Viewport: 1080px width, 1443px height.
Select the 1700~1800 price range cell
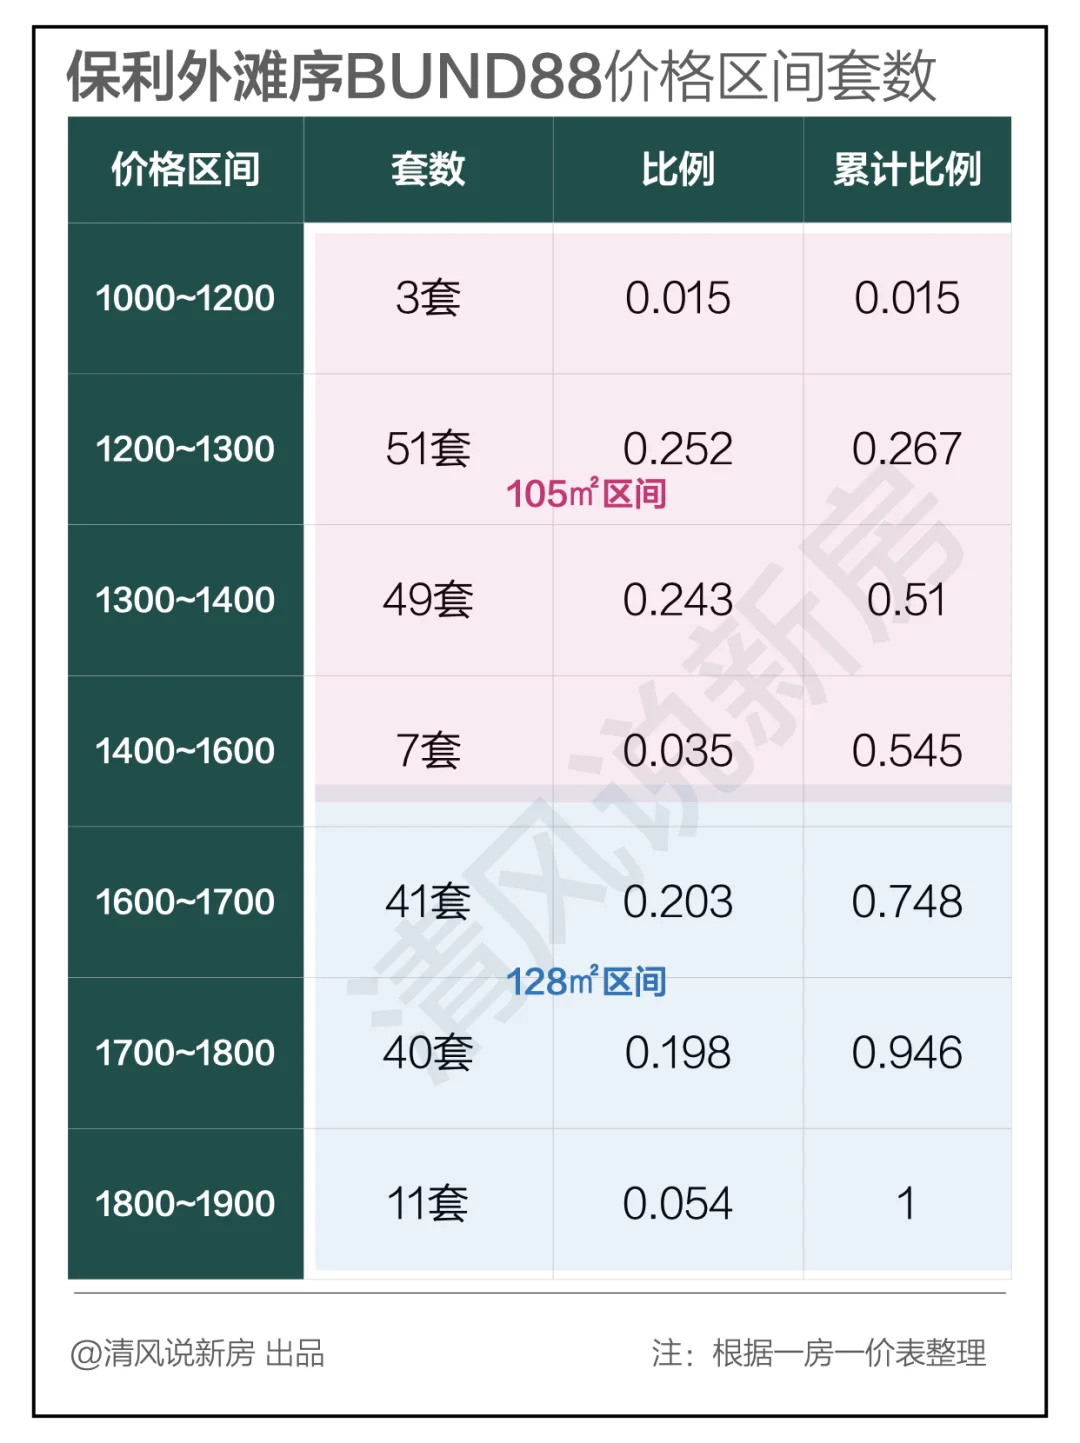click(x=186, y=1053)
